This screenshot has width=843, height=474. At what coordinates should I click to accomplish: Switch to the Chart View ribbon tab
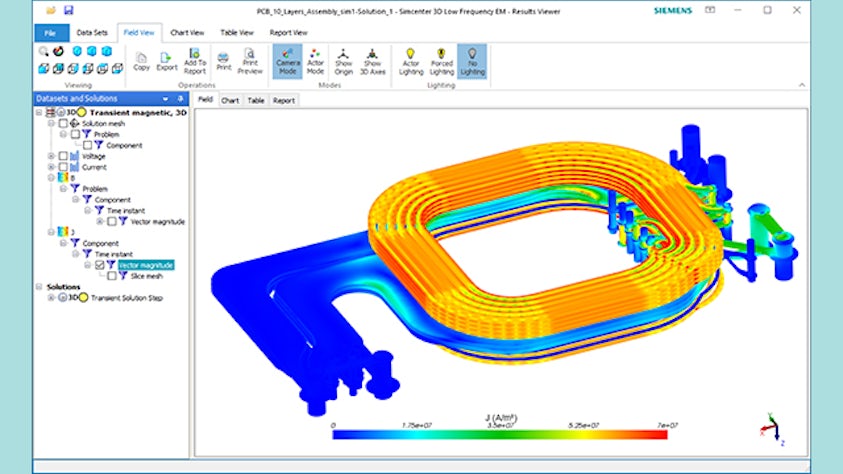click(x=187, y=33)
